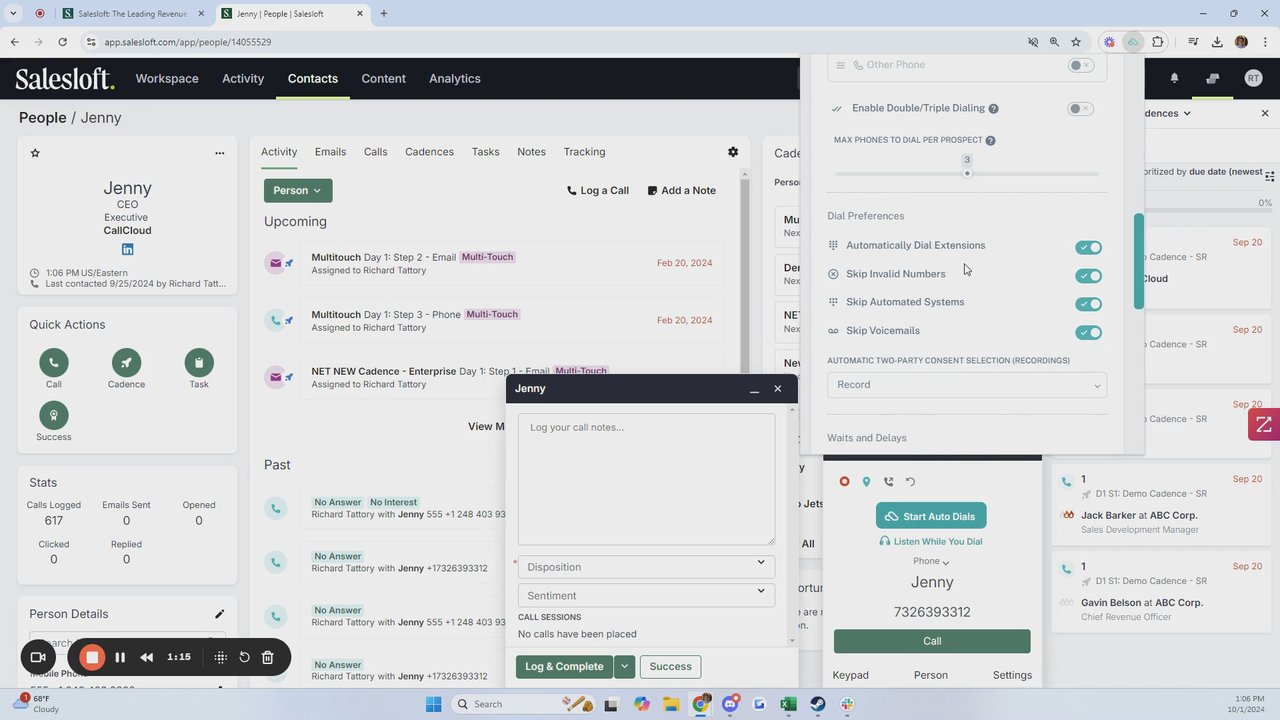The height and width of the screenshot is (720, 1280).
Task: Disable Automatically Dial Extensions toggle
Action: pyautogui.click(x=1088, y=247)
